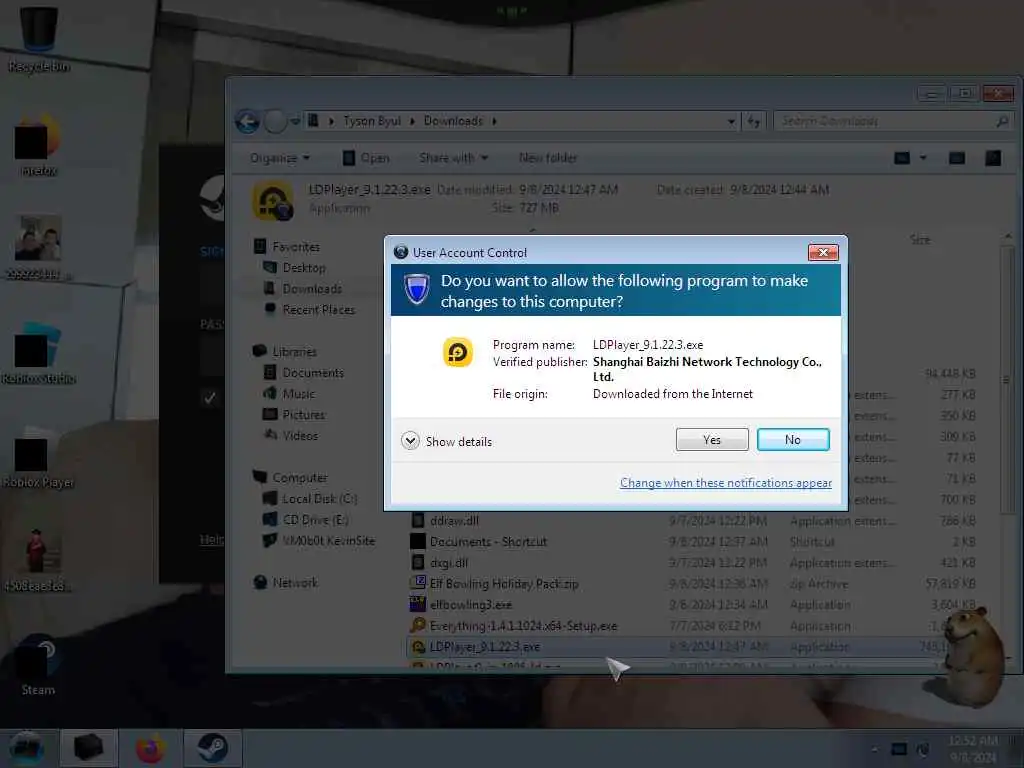Click the Back arrow in Explorer window
This screenshot has width=1024, height=768.
click(x=247, y=121)
